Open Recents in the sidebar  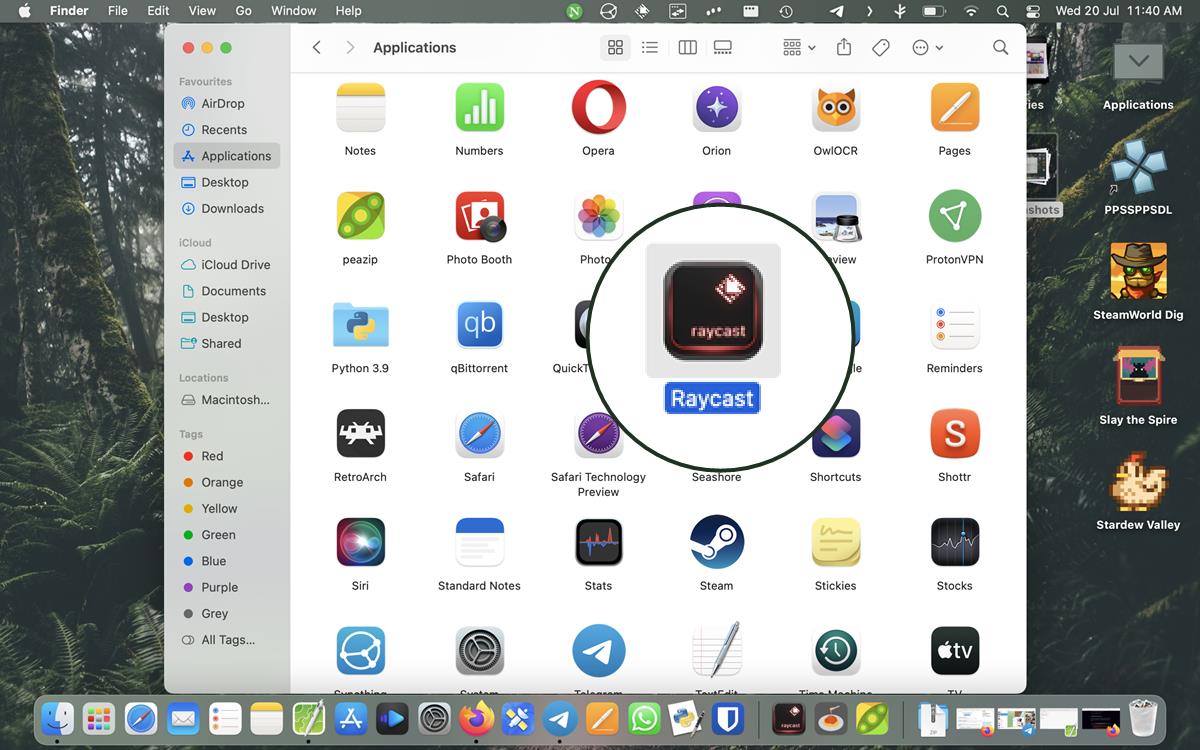click(226, 129)
